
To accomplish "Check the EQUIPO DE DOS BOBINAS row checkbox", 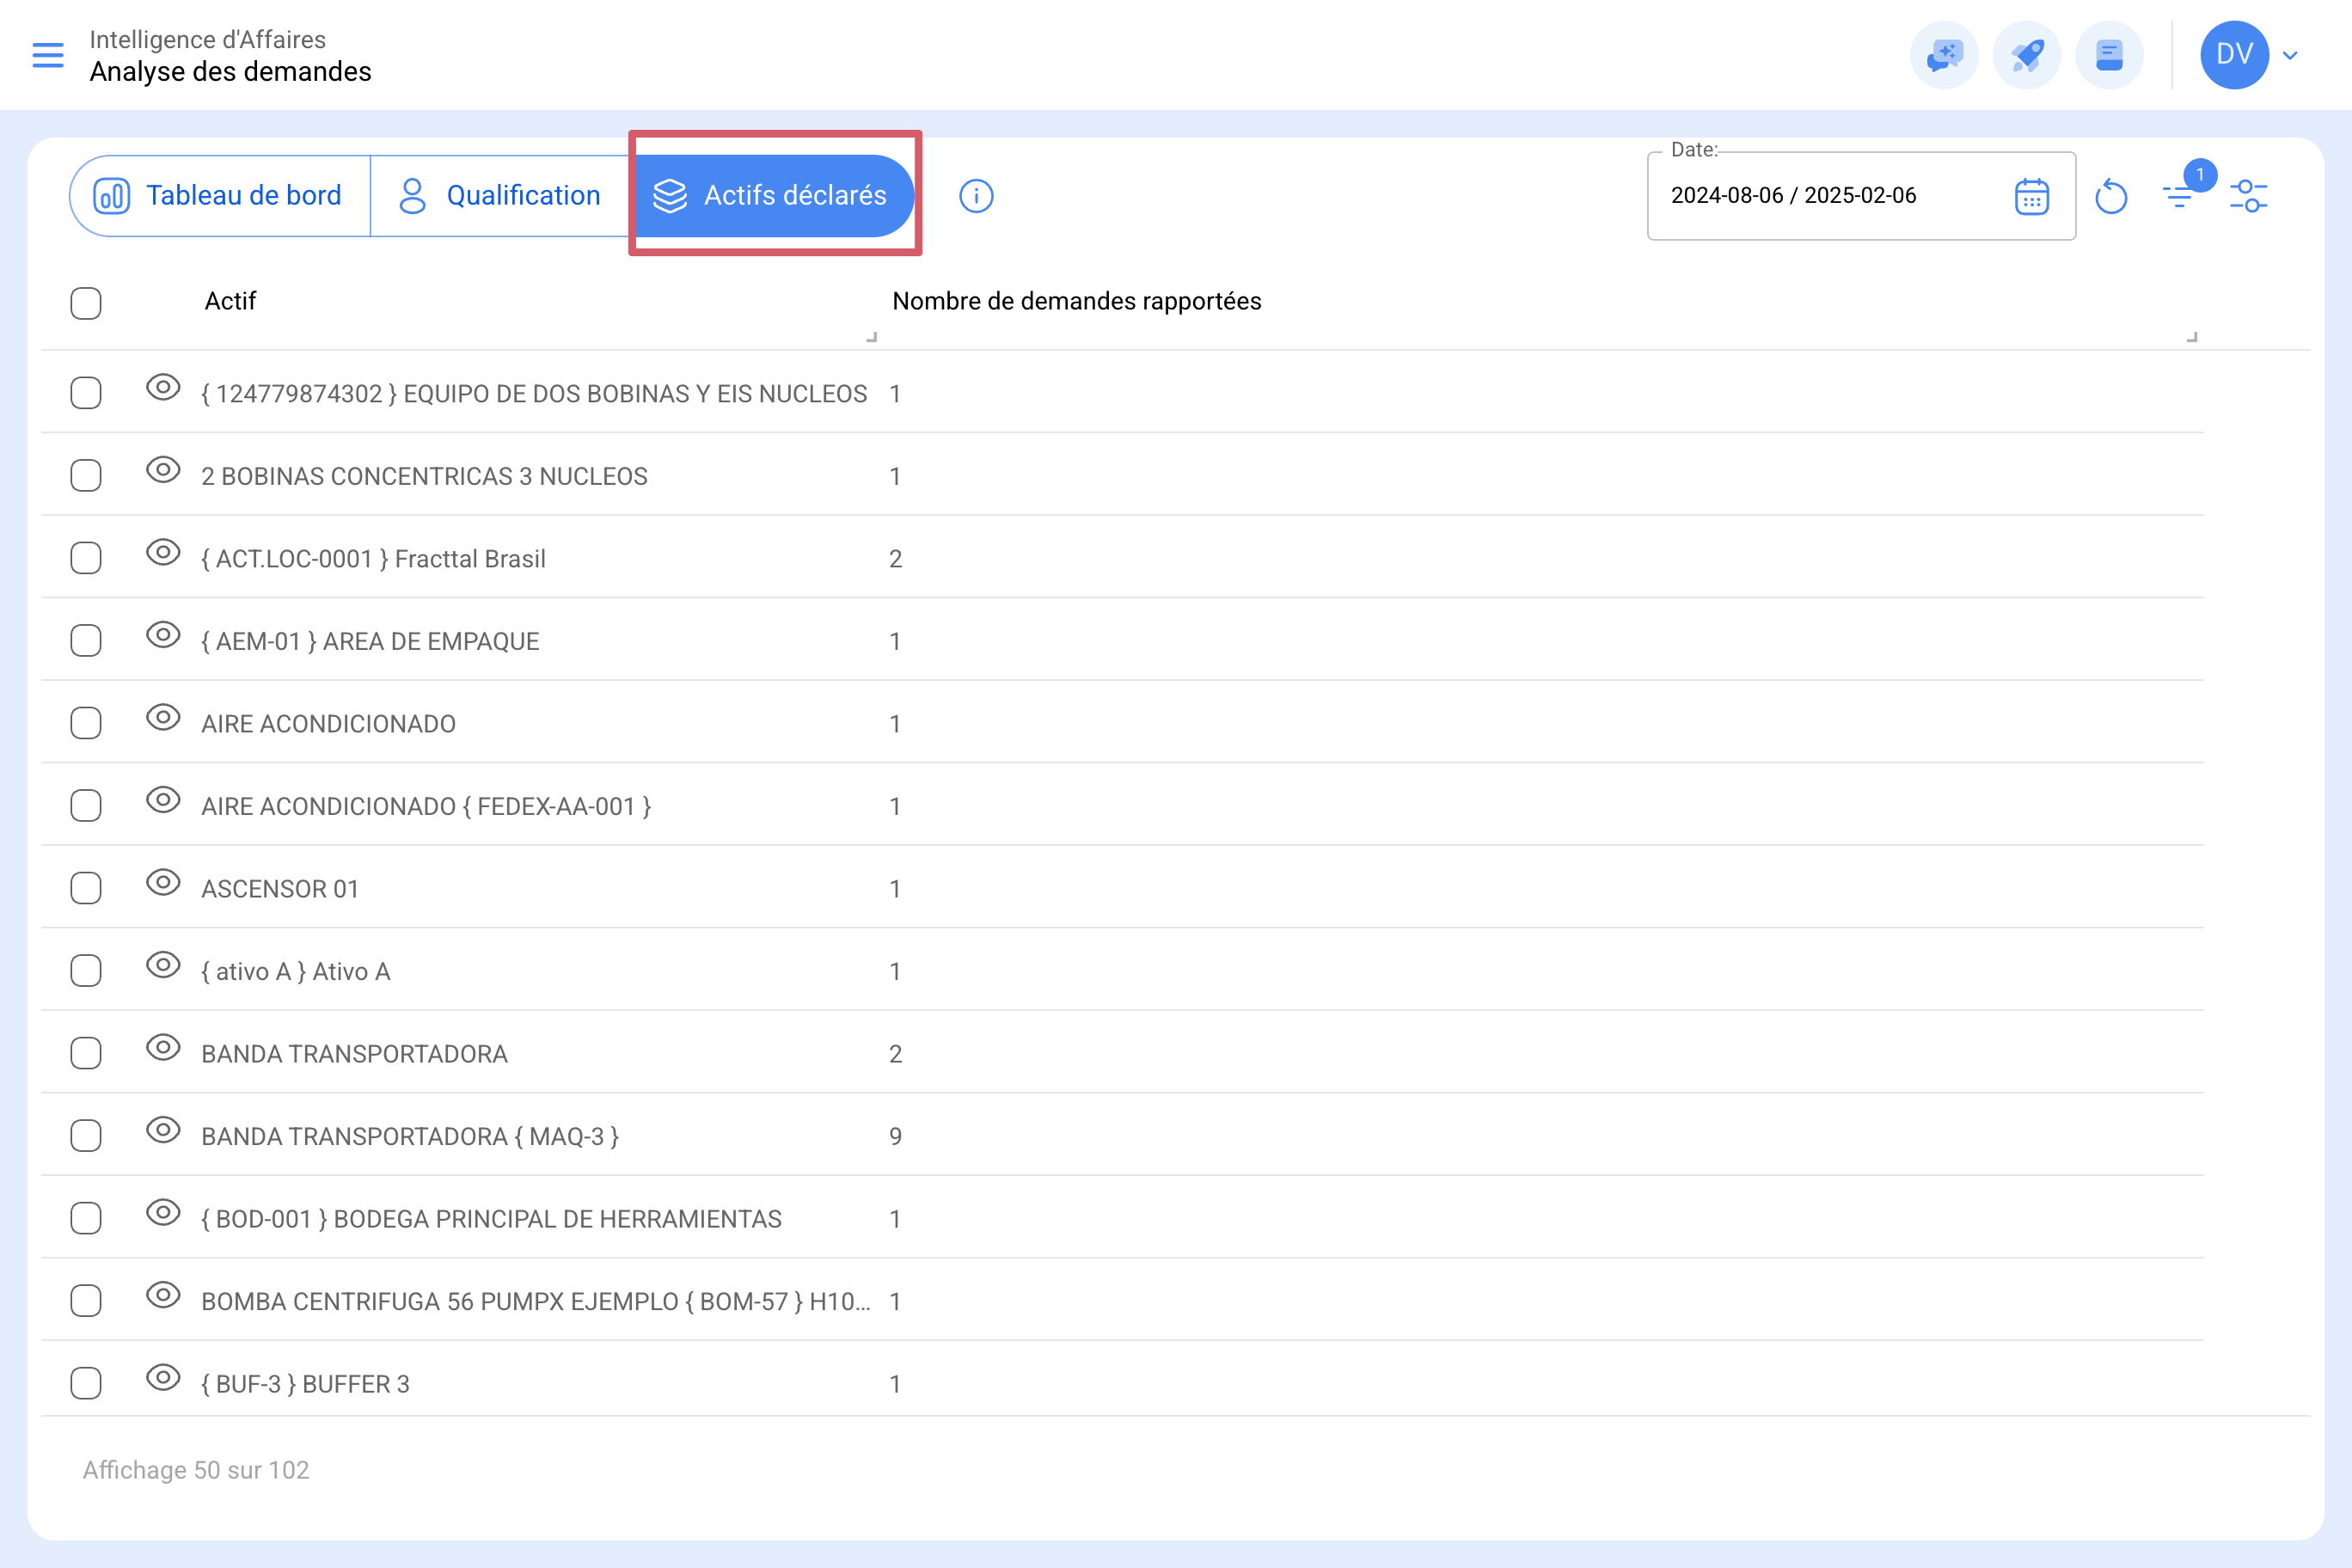I will tap(86, 393).
